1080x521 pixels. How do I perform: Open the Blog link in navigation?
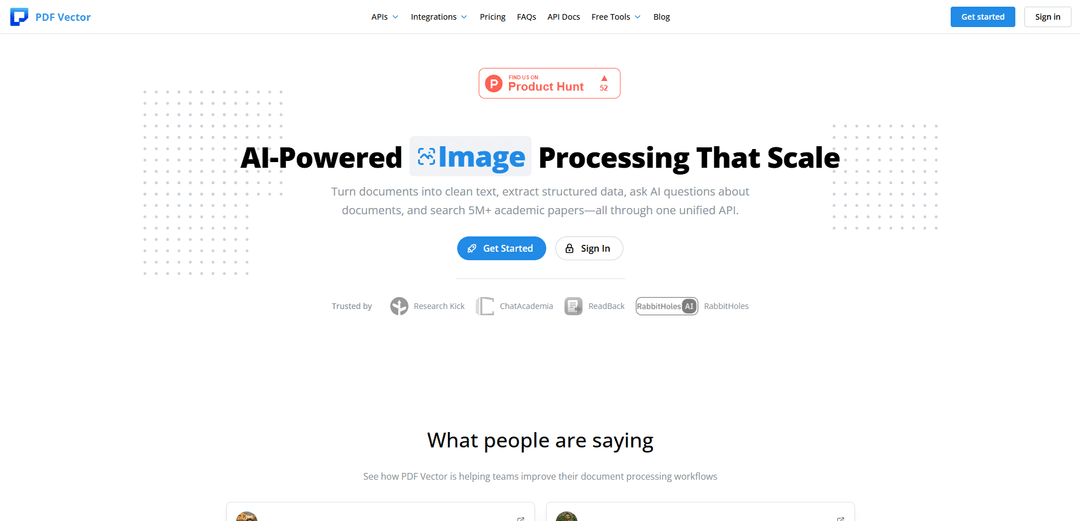(661, 17)
